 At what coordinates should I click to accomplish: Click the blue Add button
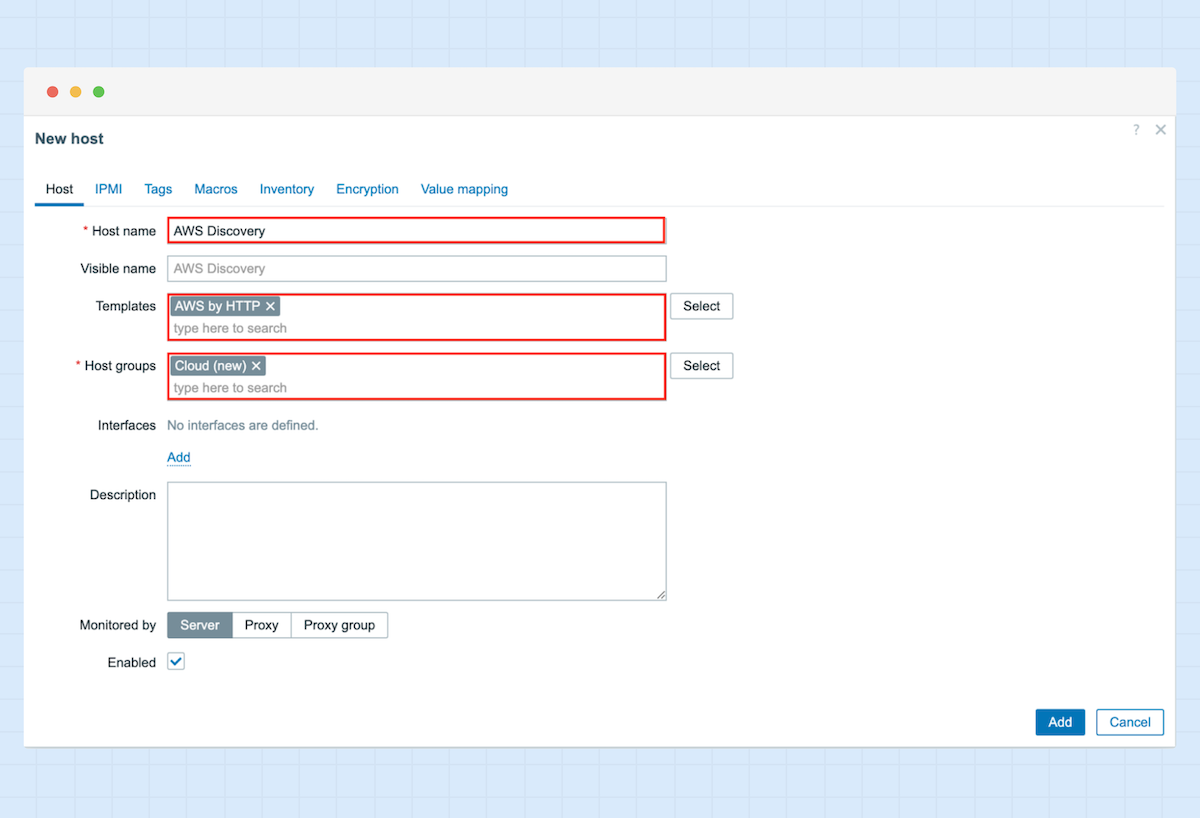point(1060,722)
